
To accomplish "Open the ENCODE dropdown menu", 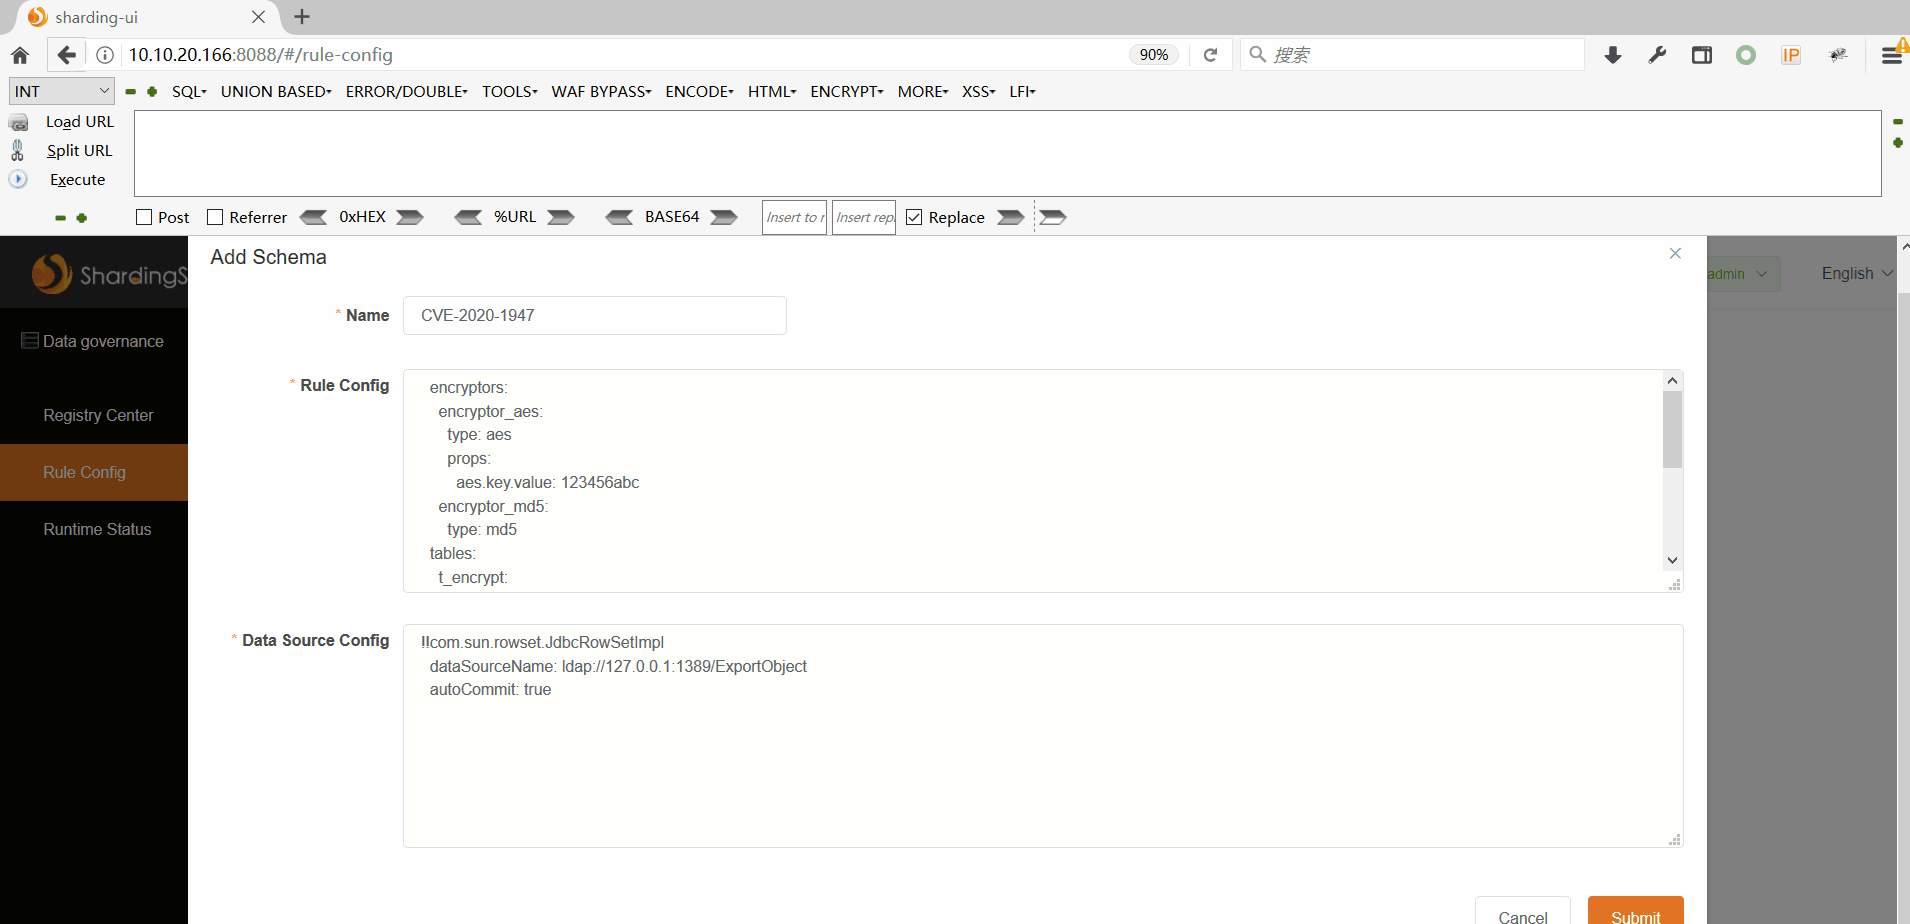I will tap(699, 91).
